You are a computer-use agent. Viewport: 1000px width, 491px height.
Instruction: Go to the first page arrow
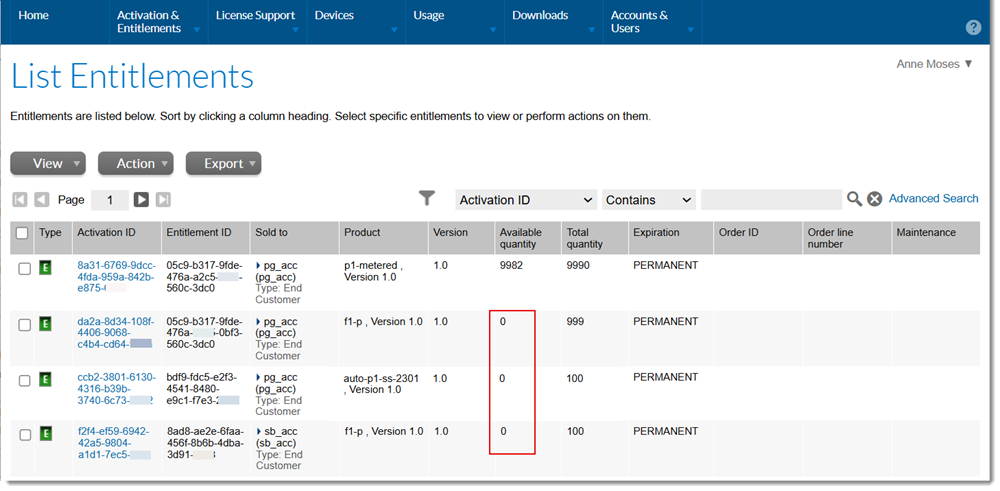point(20,200)
